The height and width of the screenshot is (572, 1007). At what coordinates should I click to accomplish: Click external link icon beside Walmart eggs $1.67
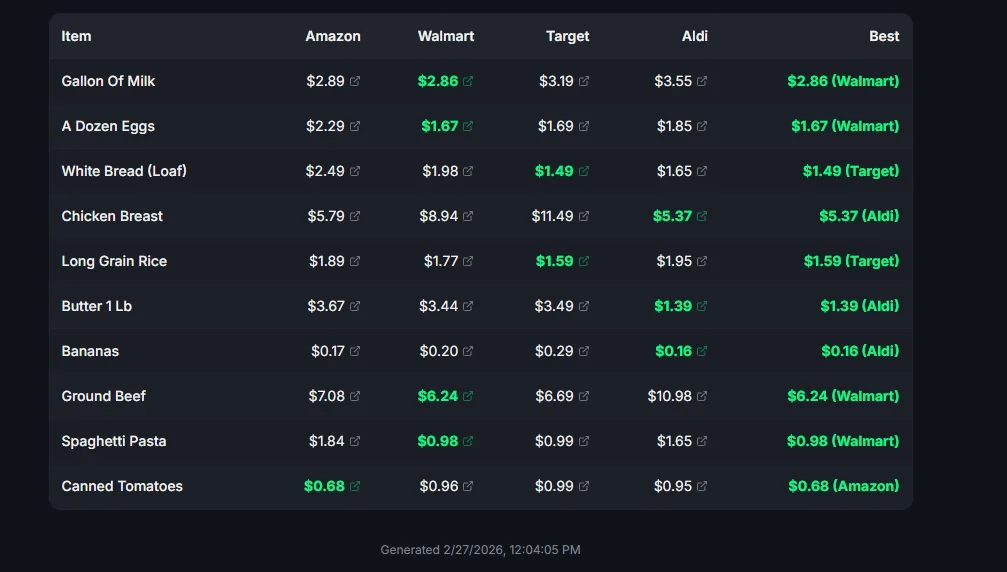tap(468, 126)
